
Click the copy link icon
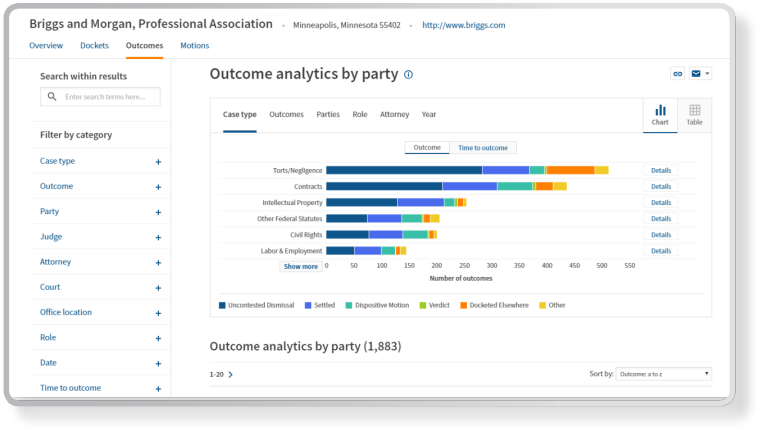(x=677, y=74)
